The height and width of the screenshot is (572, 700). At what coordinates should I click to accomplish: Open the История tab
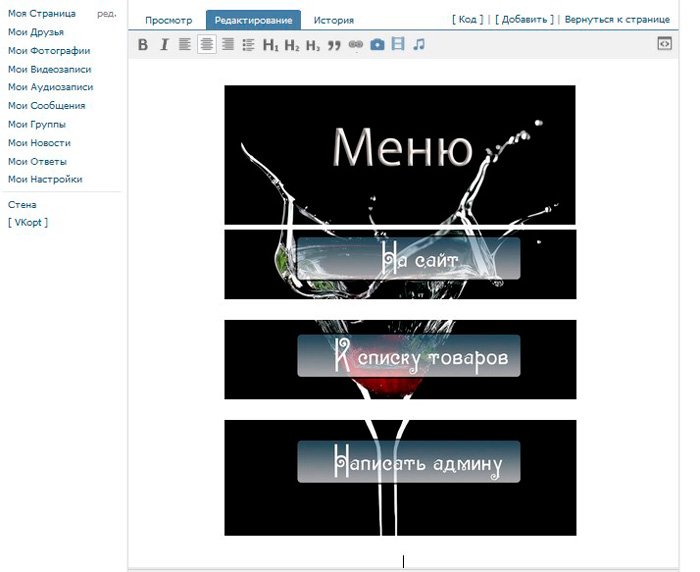click(x=333, y=21)
